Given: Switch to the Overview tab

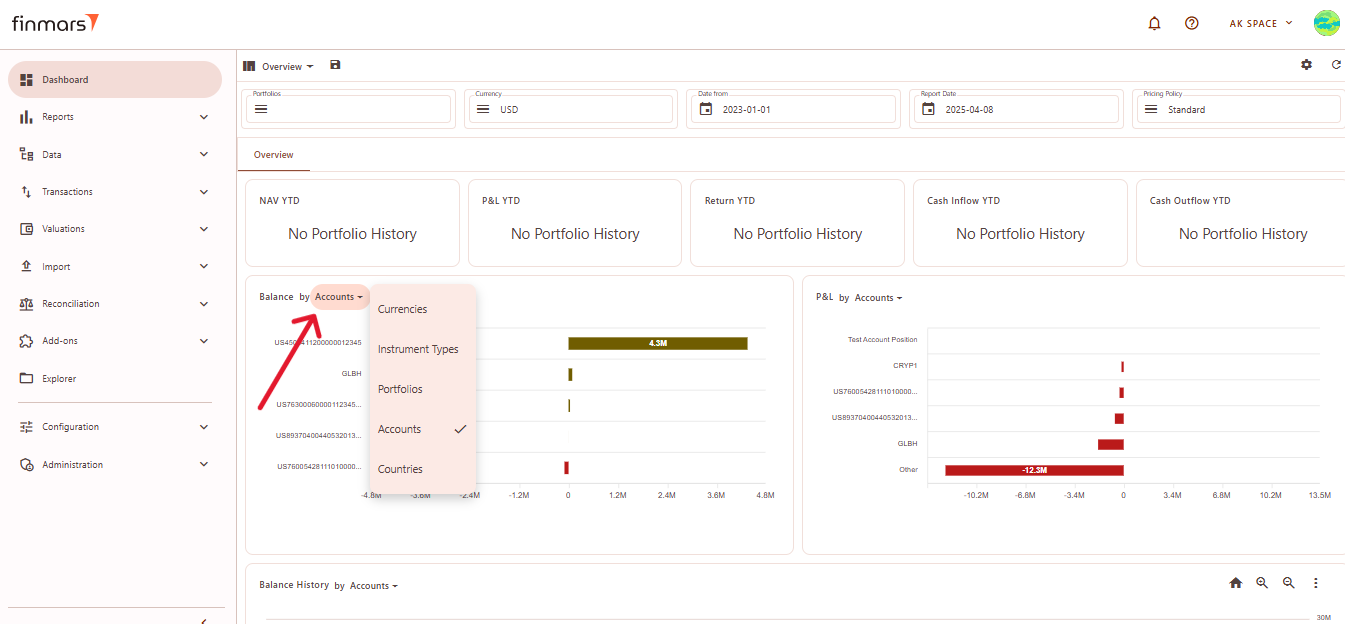Looking at the screenshot, I should tap(273, 155).
